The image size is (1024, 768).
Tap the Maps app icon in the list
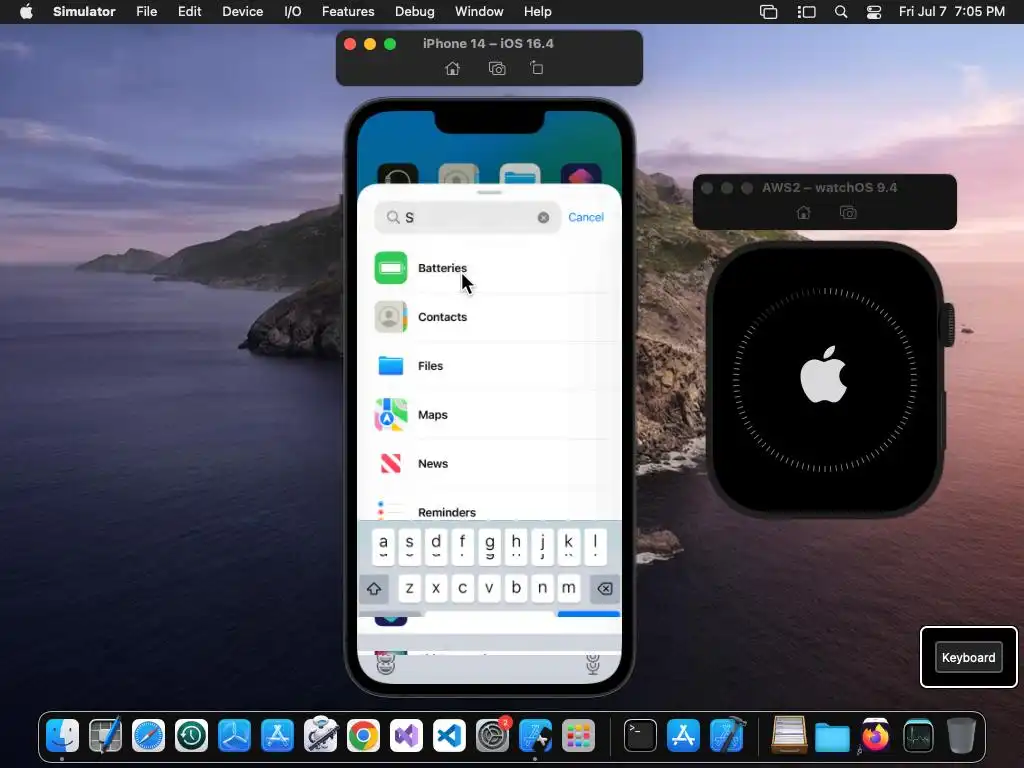[x=391, y=415]
